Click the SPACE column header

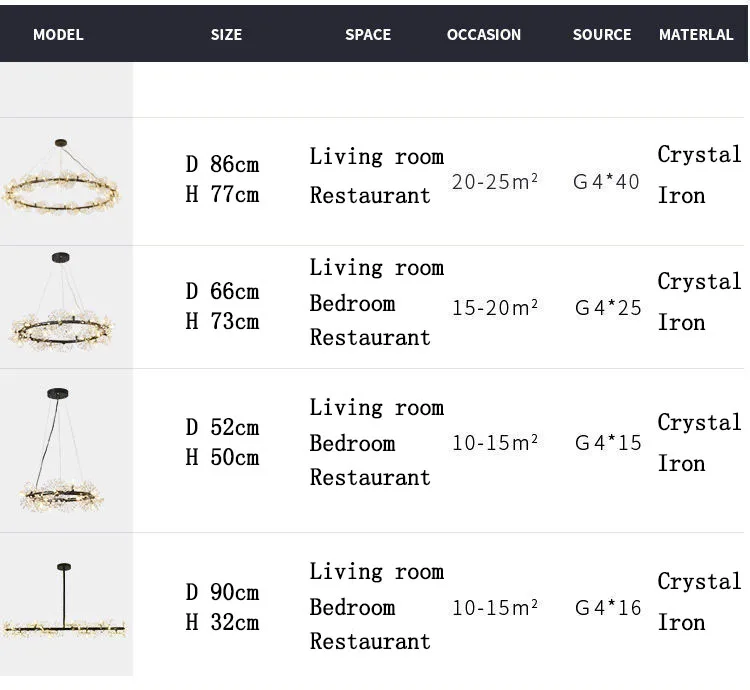[368, 35]
